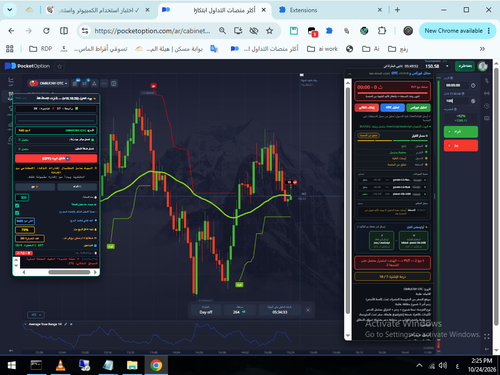Click the yellow pill button in decision path
This screenshot has height=375, width=500.
pyautogui.click(x=368, y=135)
